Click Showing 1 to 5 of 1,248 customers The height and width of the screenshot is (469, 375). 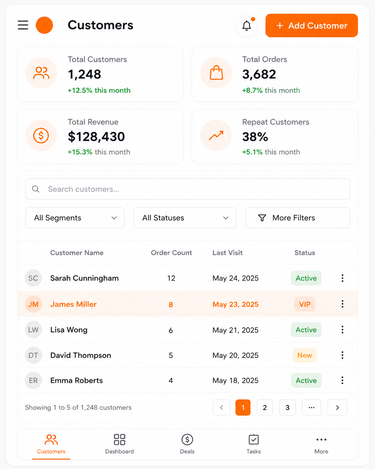[x=78, y=407]
